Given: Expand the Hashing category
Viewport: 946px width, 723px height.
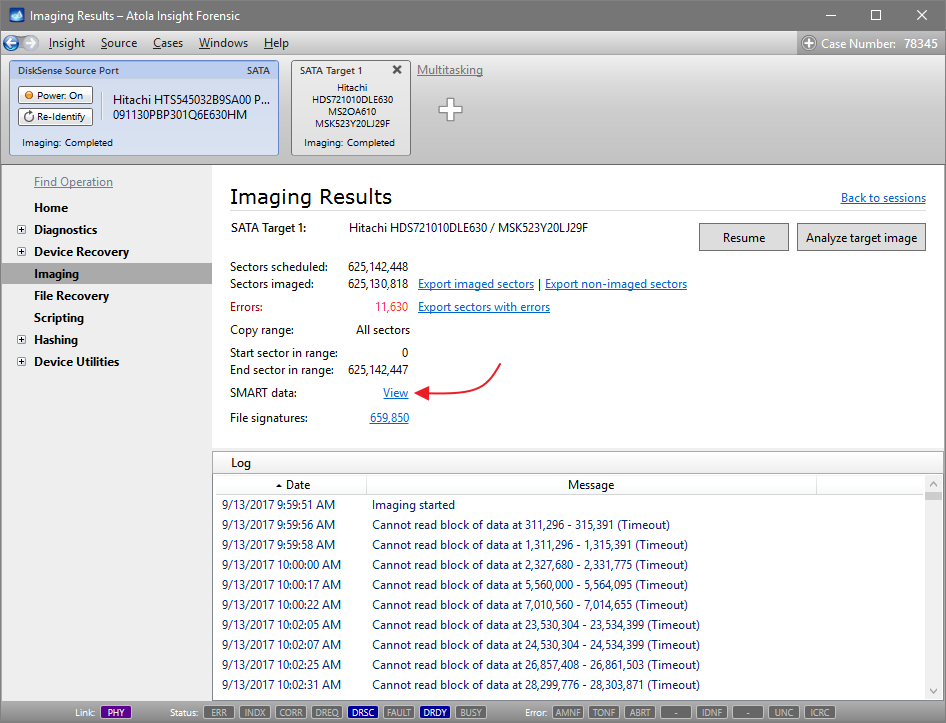Looking at the screenshot, I should [x=22, y=340].
